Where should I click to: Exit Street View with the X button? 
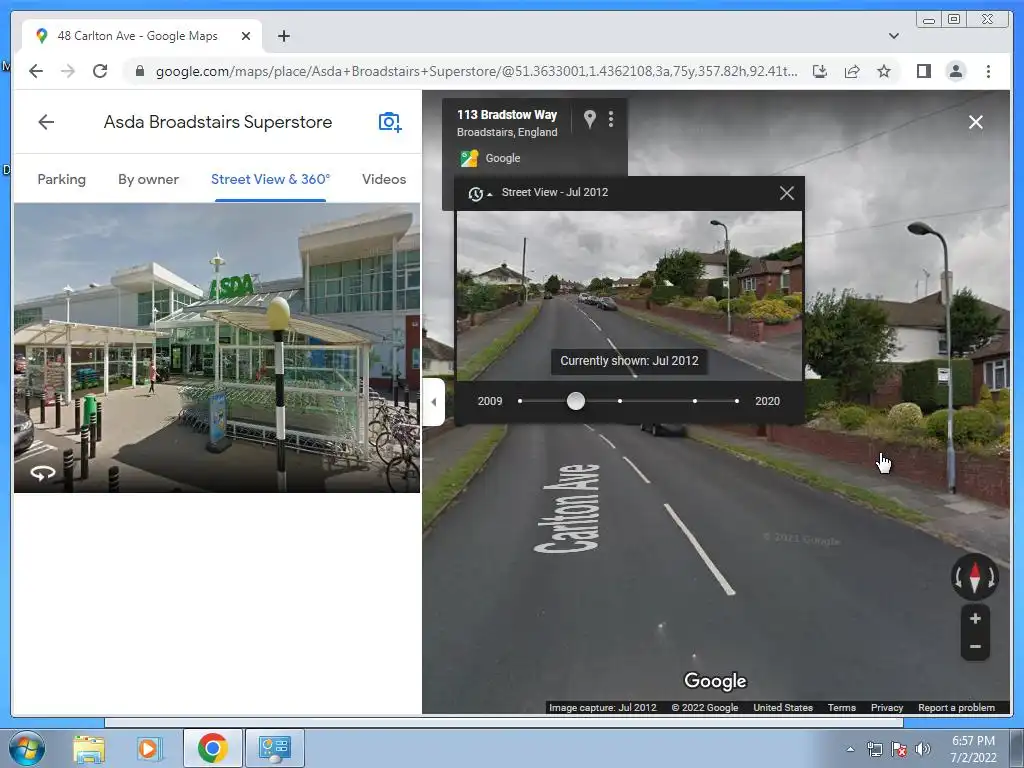click(976, 122)
